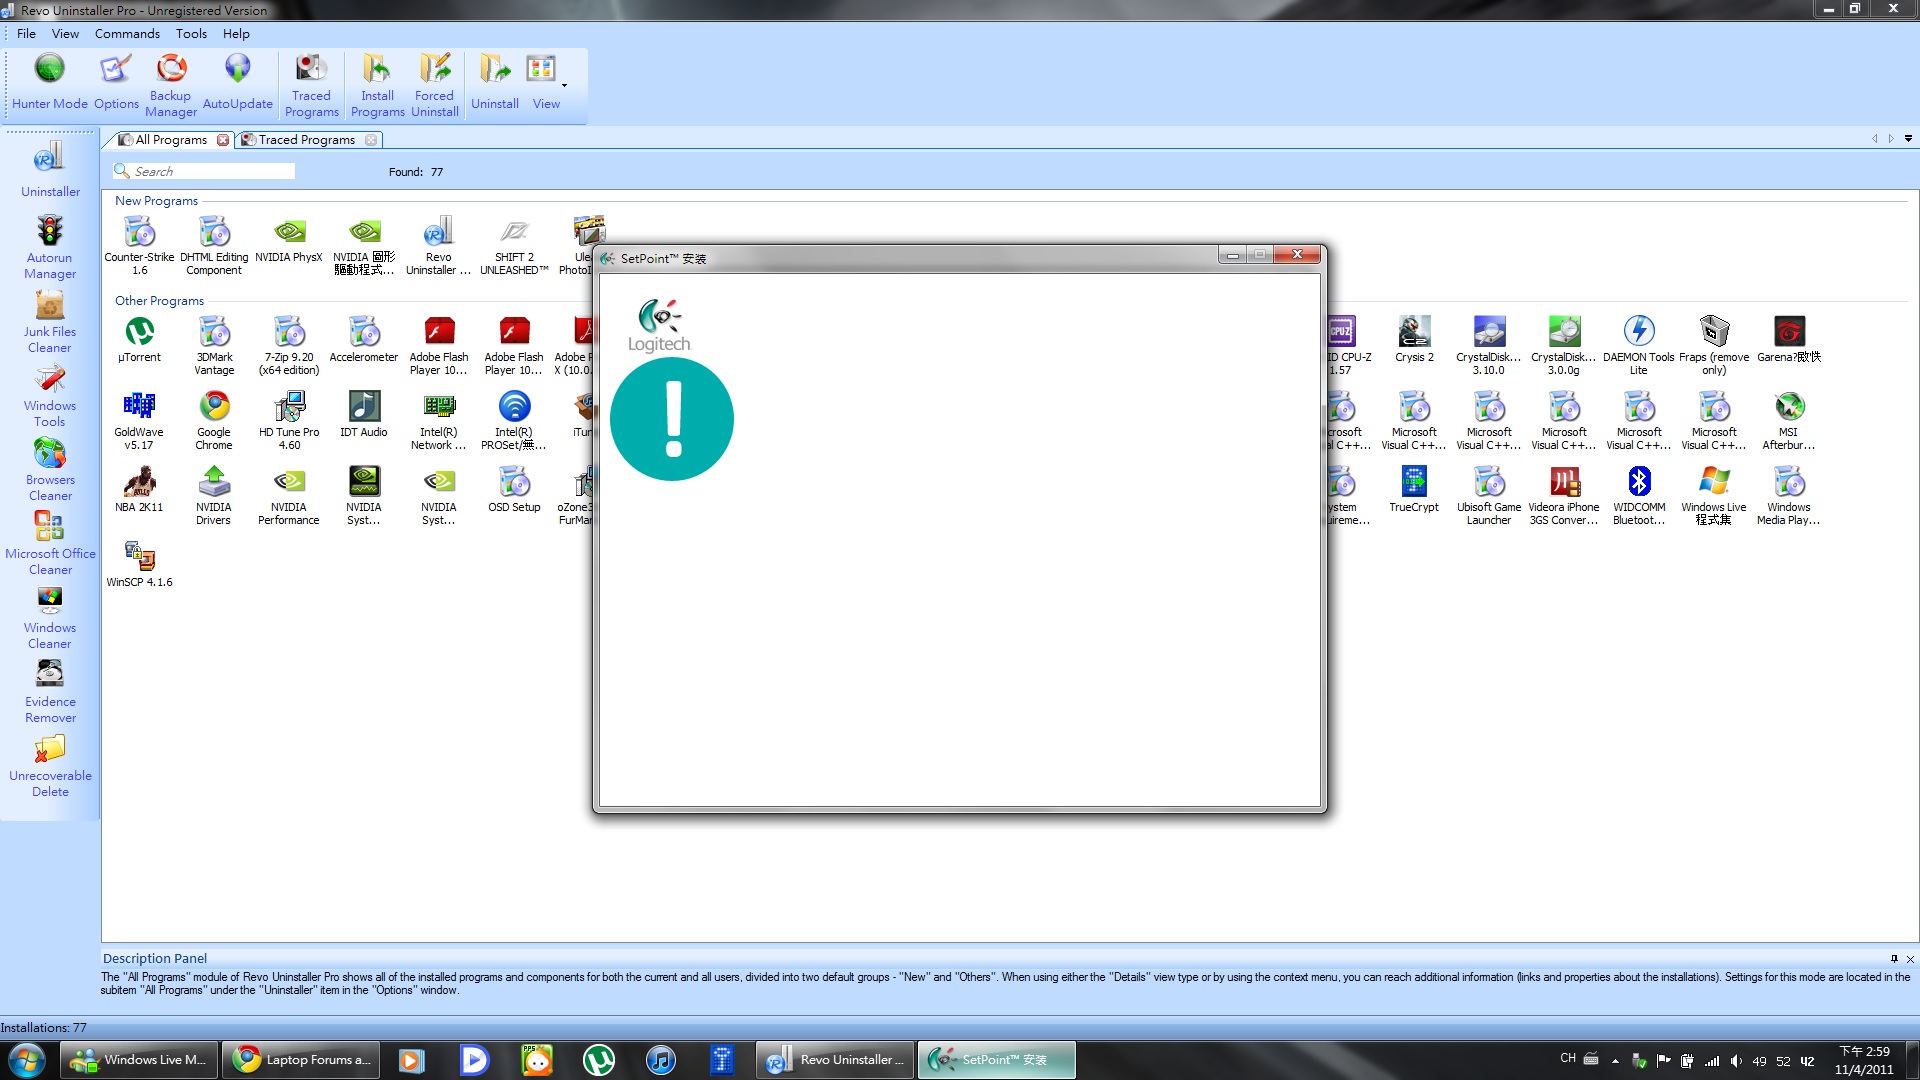Select Uninstaller in sidebar
Image resolution: width=1920 pixels, height=1080 pixels.
[50, 170]
